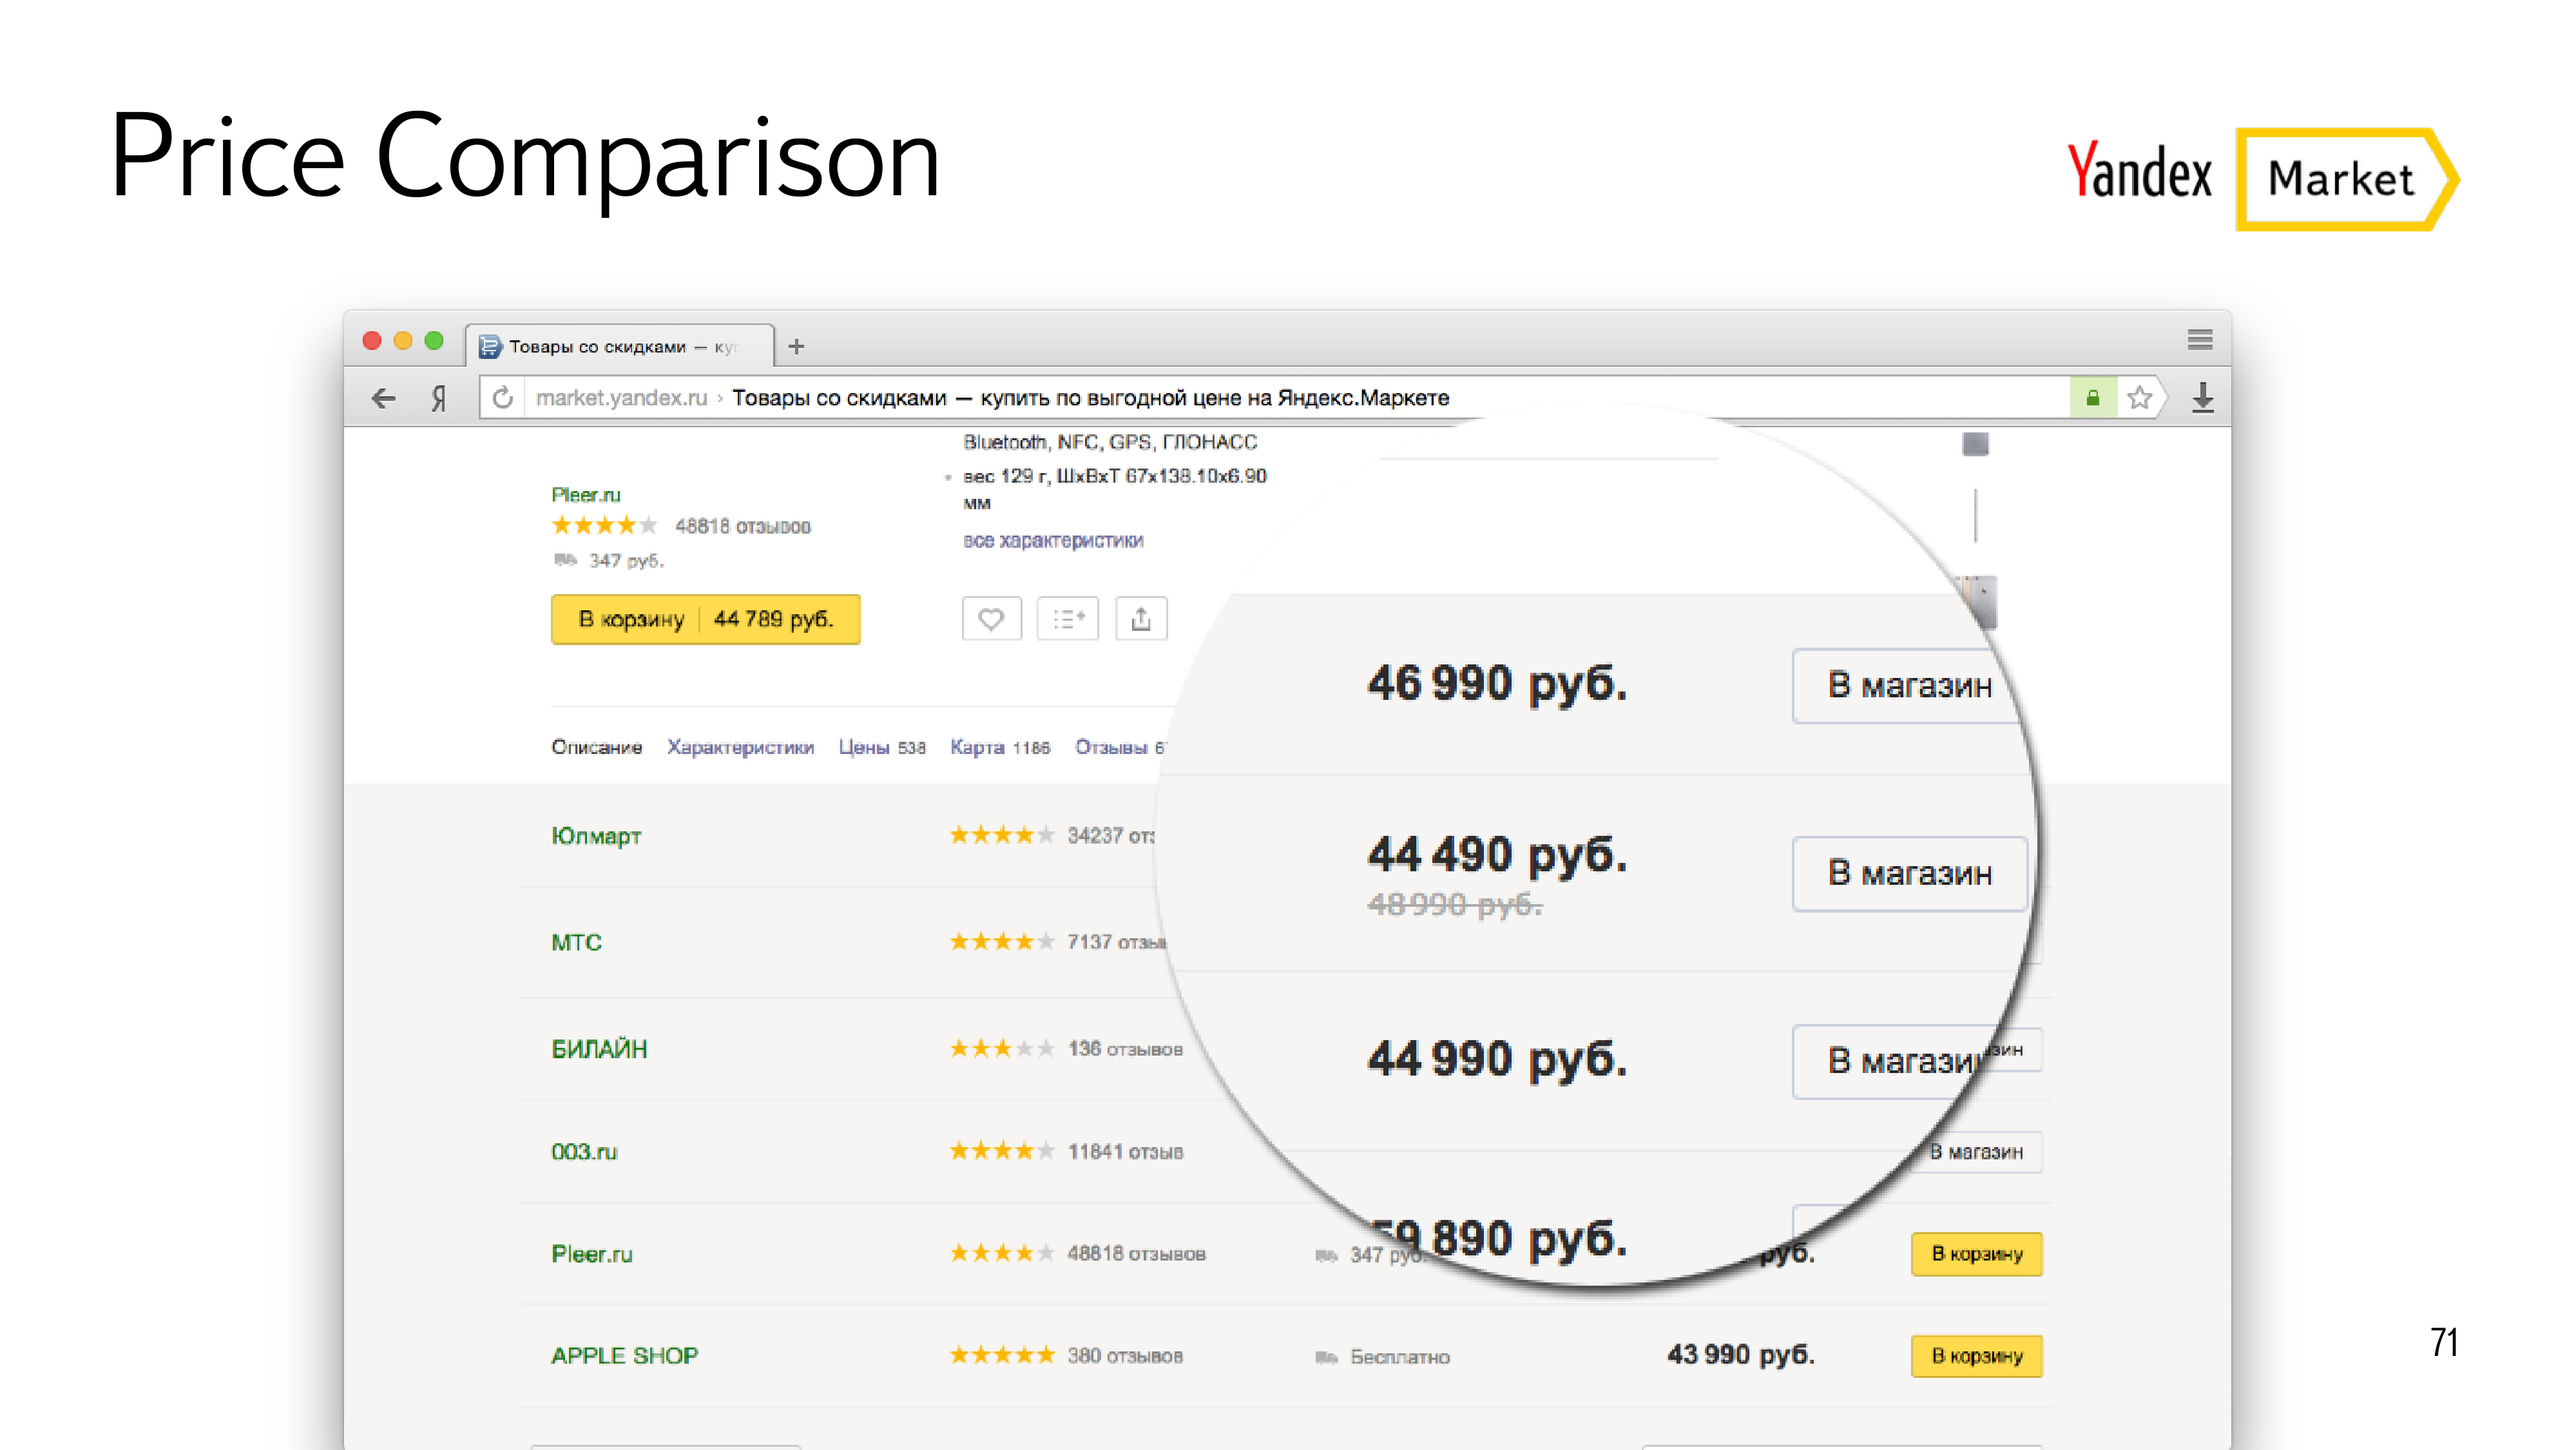The height and width of the screenshot is (1450, 2576).
Task: Click 003.ru 11841 reviews text
Action: [x=1125, y=1152]
